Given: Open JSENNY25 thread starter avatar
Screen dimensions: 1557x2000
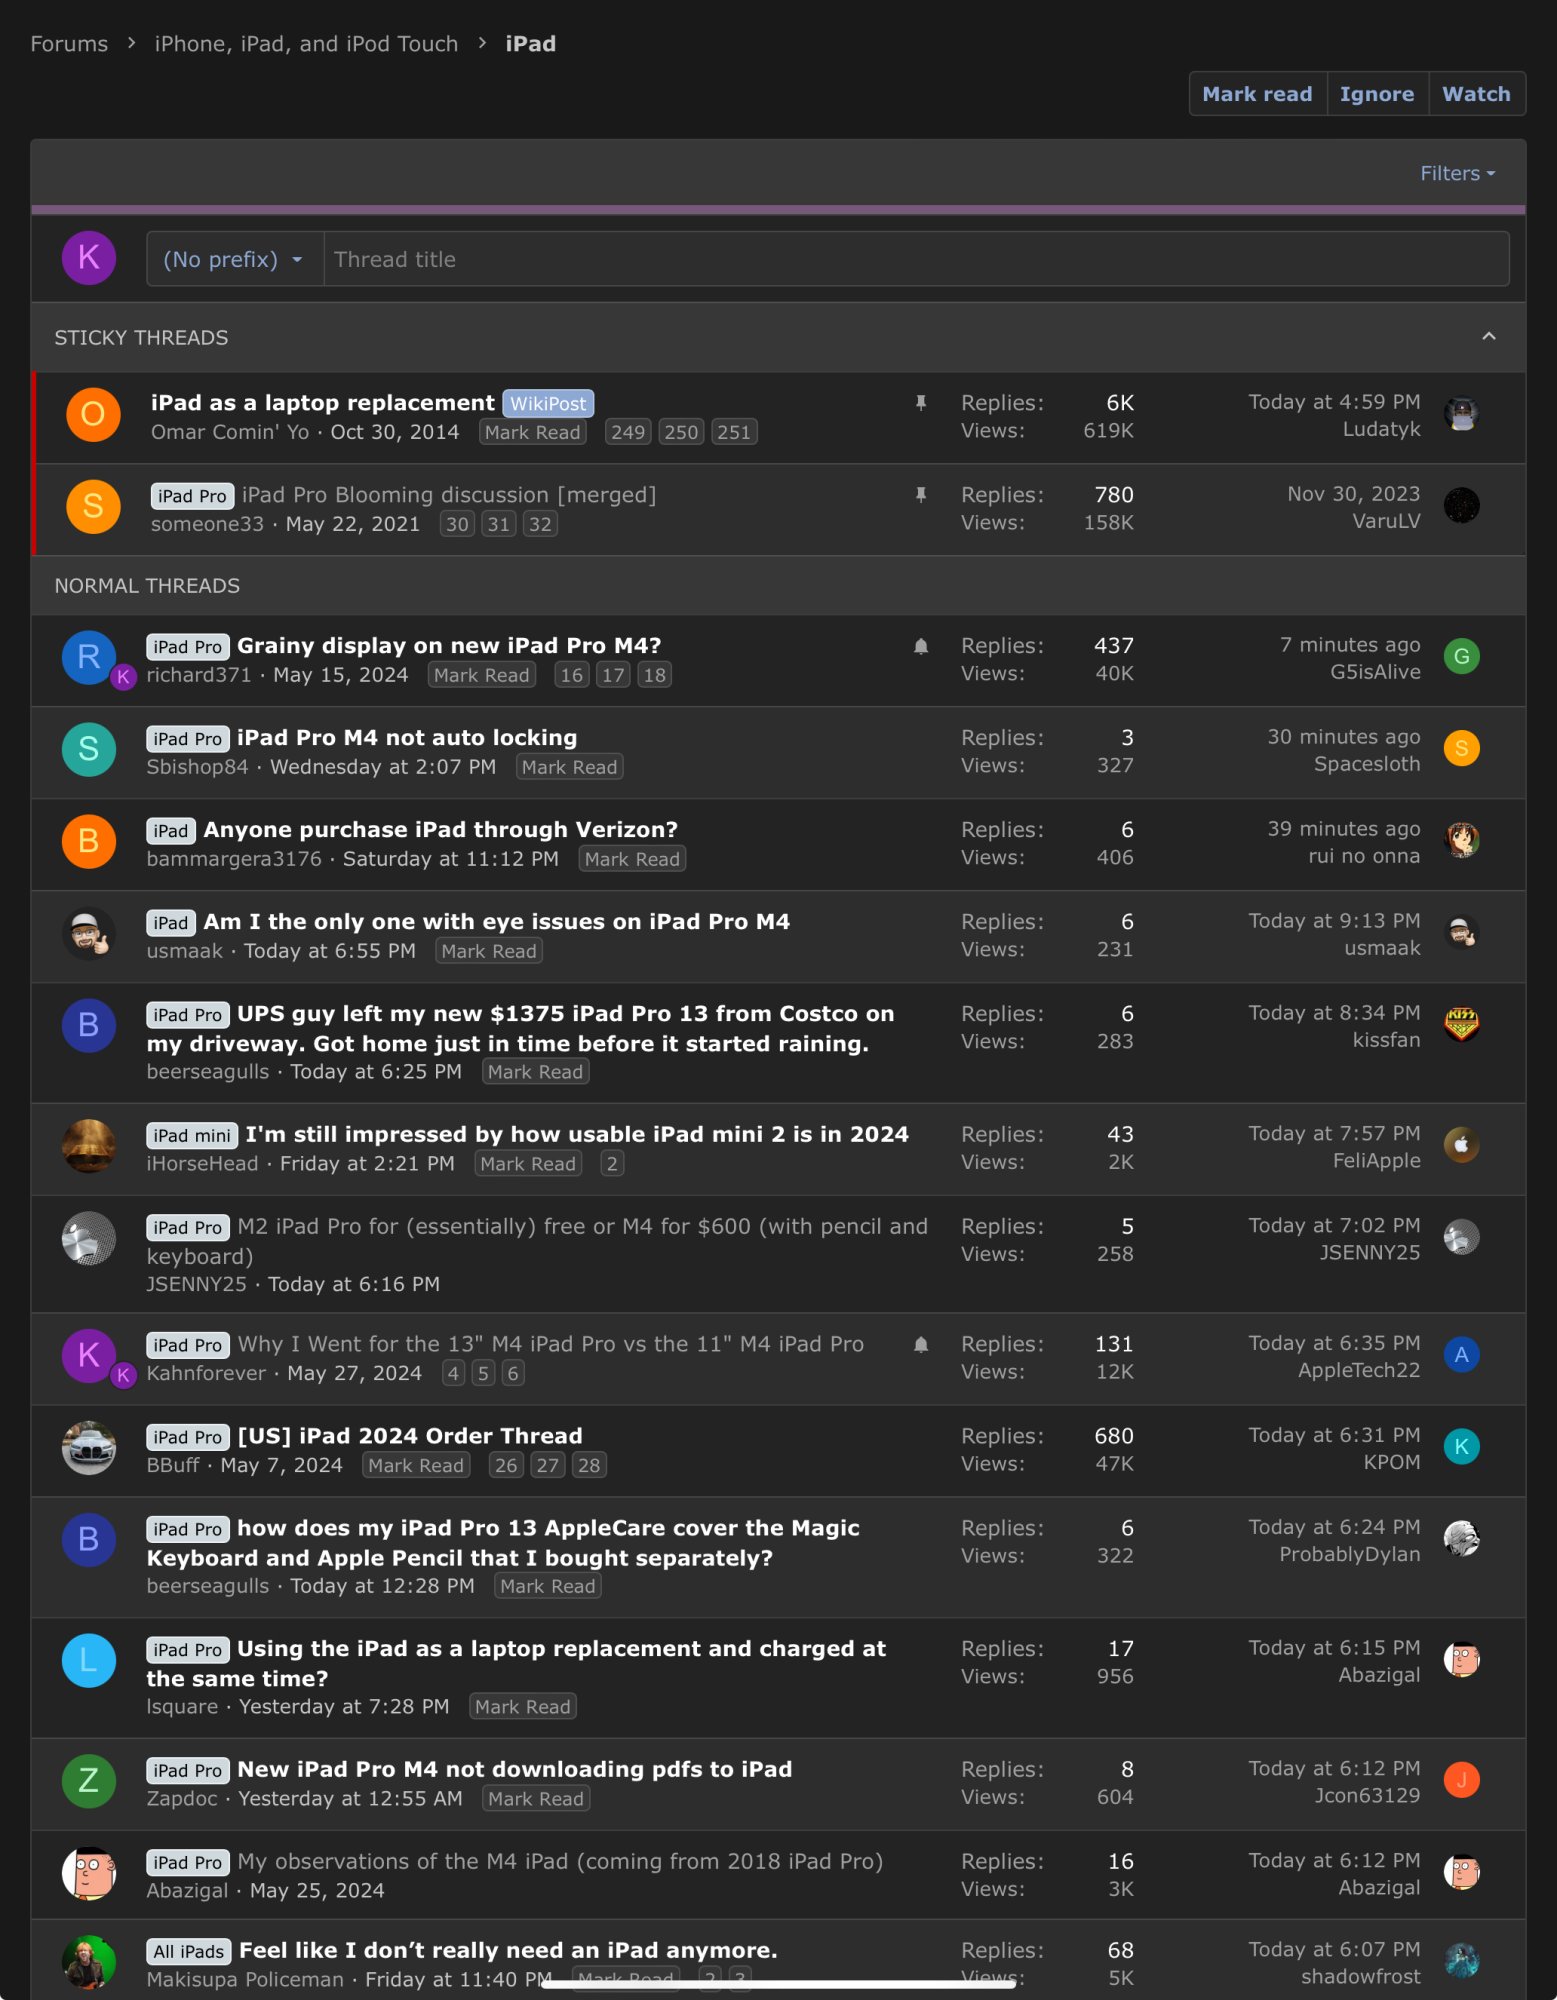Looking at the screenshot, I should pyautogui.click(x=89, y=1238).
